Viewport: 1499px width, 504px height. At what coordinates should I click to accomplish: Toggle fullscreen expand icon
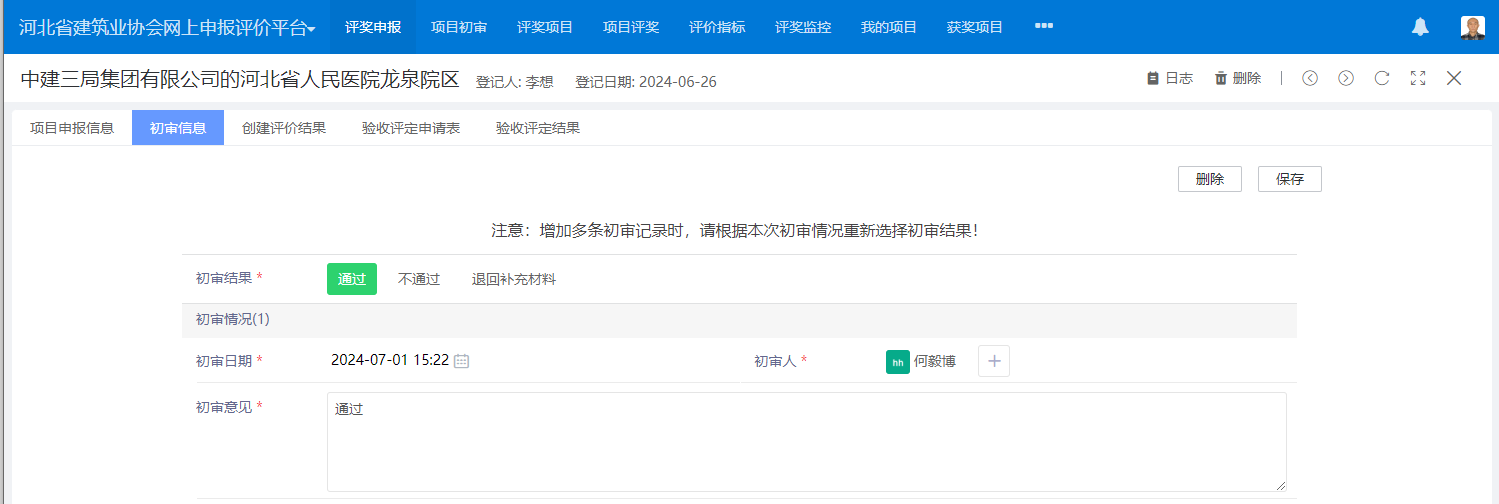click(x=1418, y=78)
